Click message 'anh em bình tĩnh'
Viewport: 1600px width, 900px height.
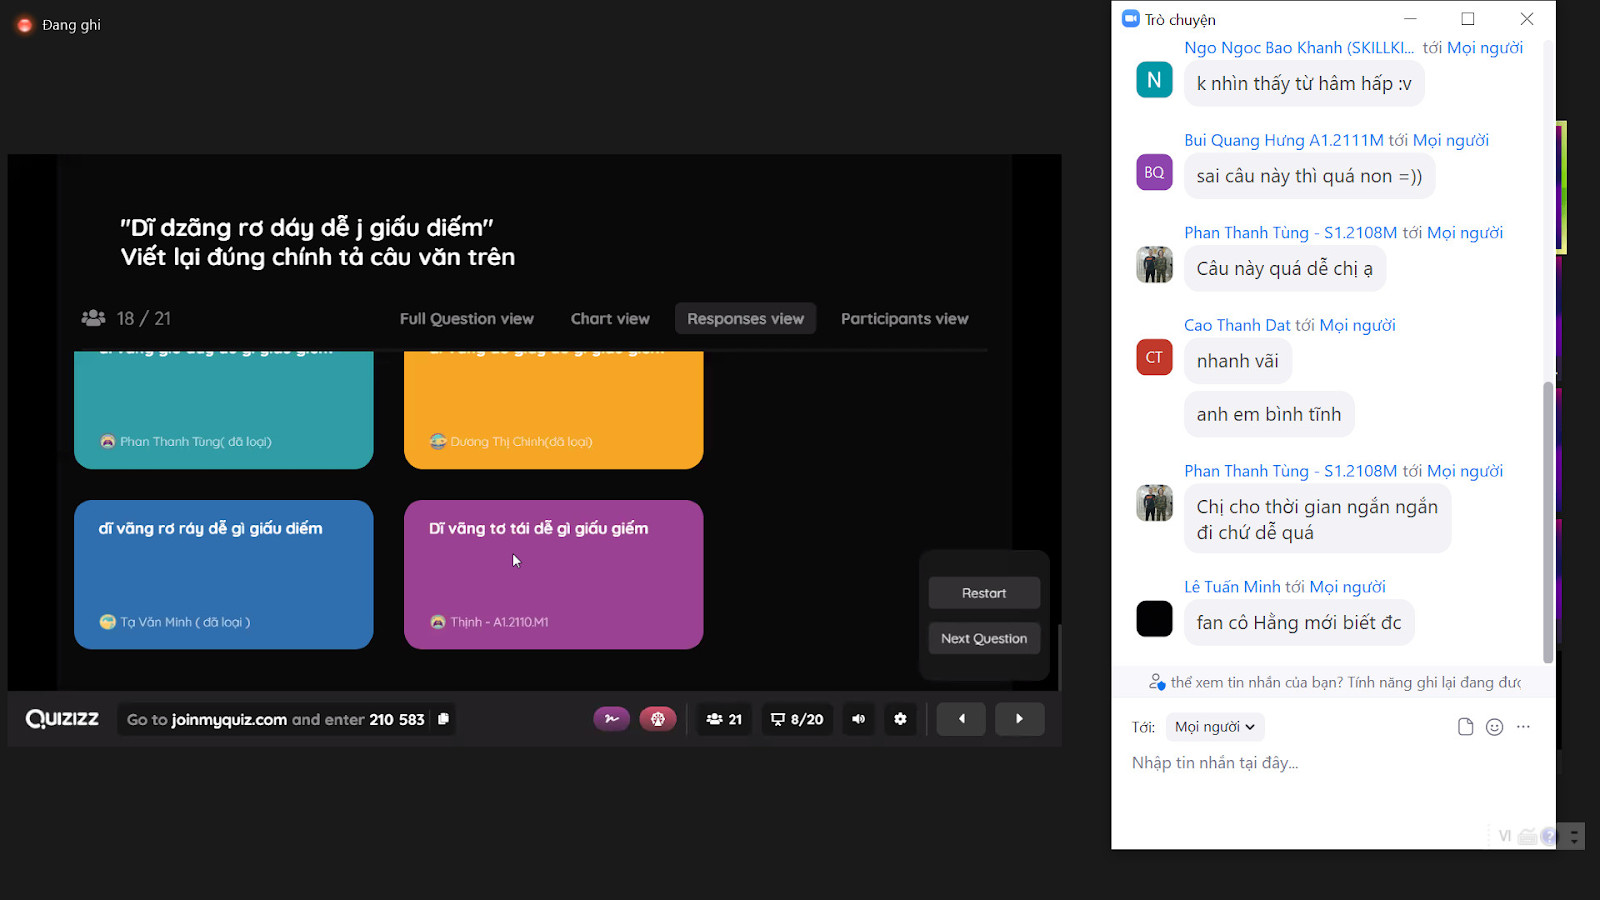[1269, 414]
